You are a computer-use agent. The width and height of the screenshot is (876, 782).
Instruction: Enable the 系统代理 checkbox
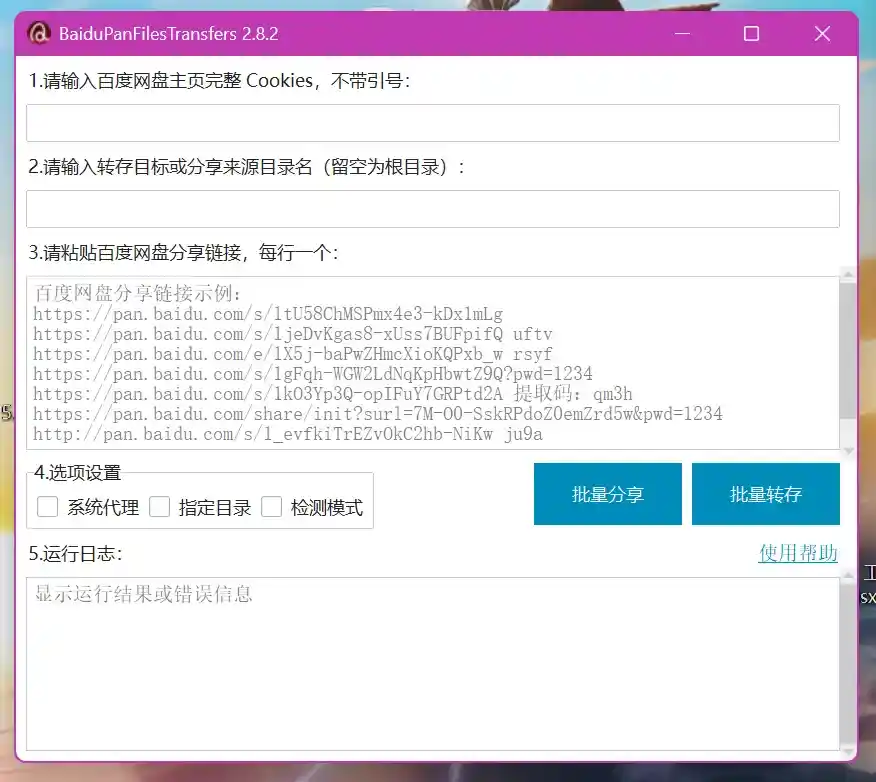47,507
